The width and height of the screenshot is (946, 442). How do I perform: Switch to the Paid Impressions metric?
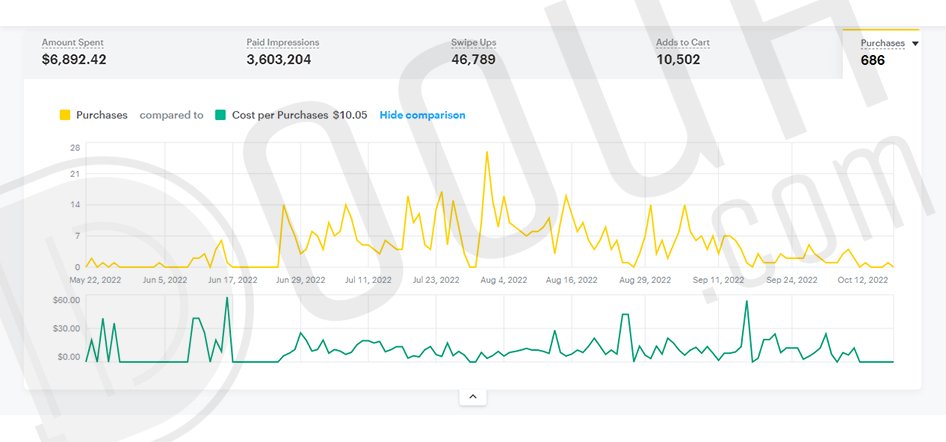[x=282, y=43]
